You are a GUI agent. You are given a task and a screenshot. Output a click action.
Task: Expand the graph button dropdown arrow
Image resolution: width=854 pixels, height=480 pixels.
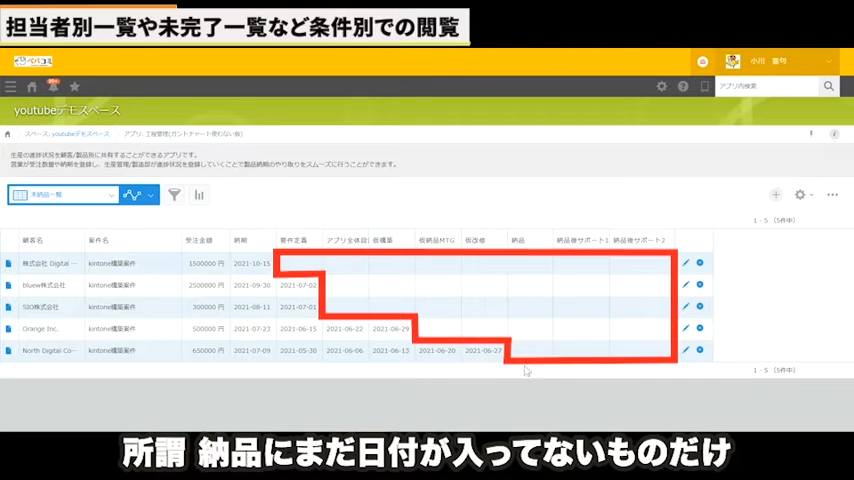151,195
